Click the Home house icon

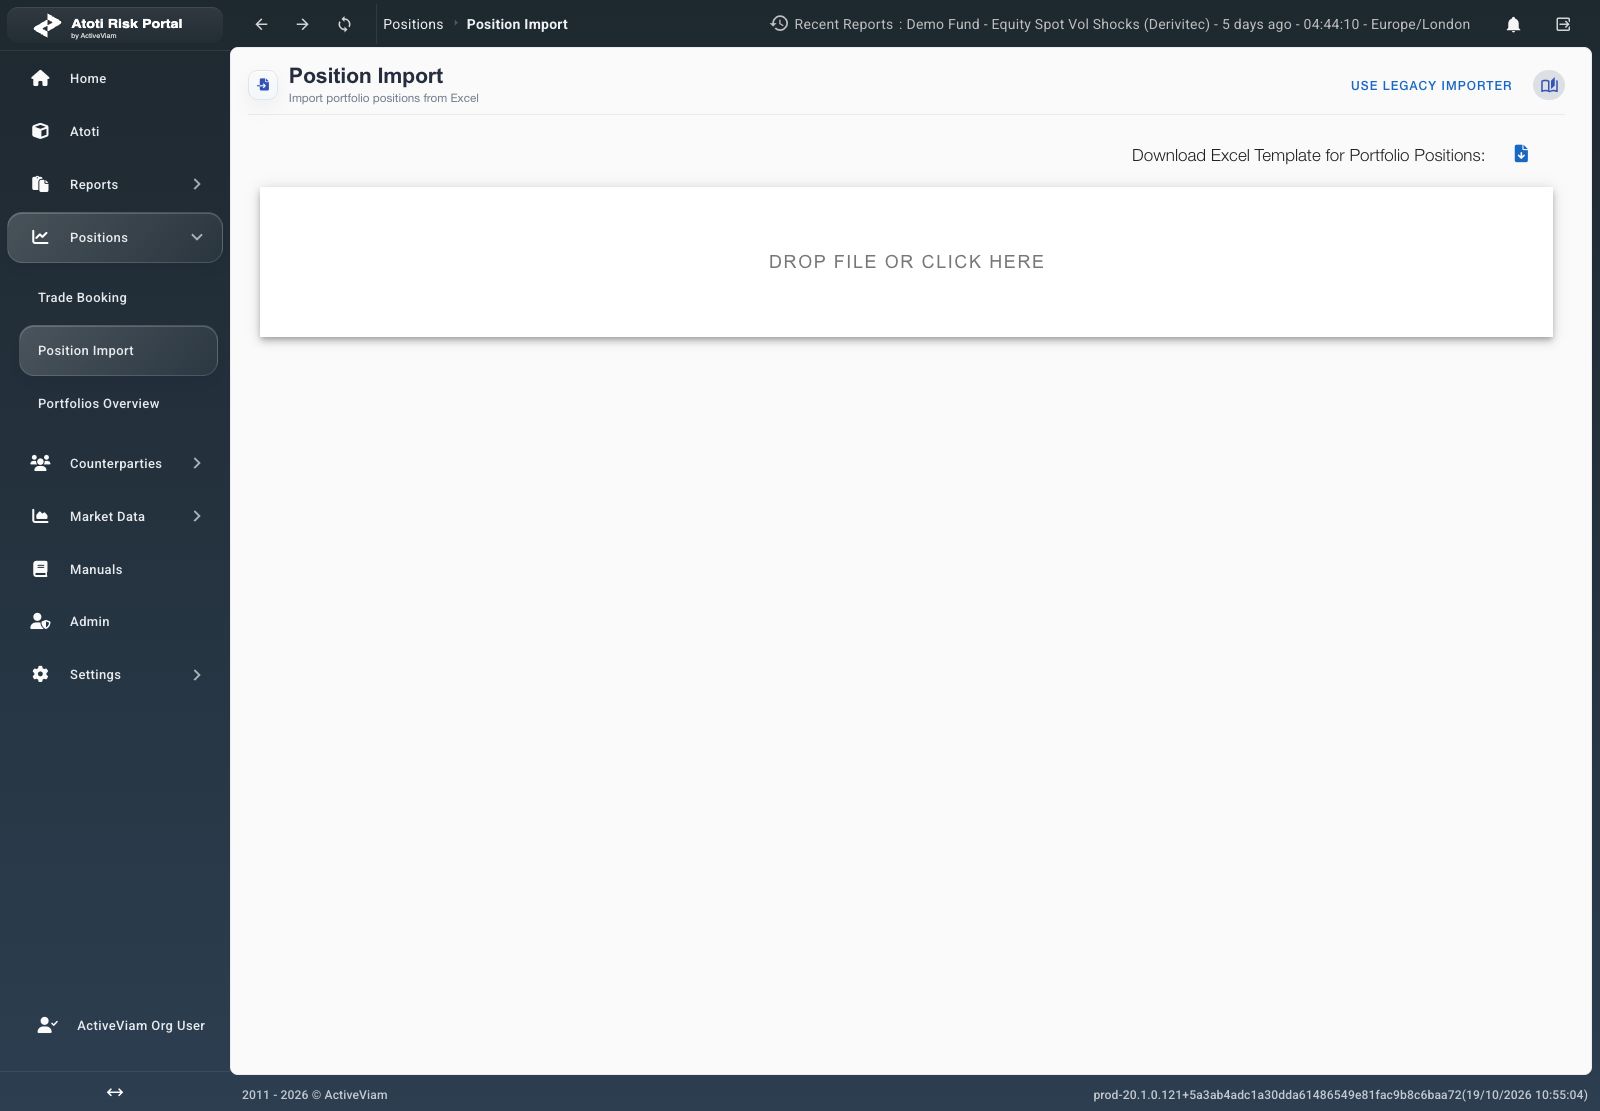(40, 78)
